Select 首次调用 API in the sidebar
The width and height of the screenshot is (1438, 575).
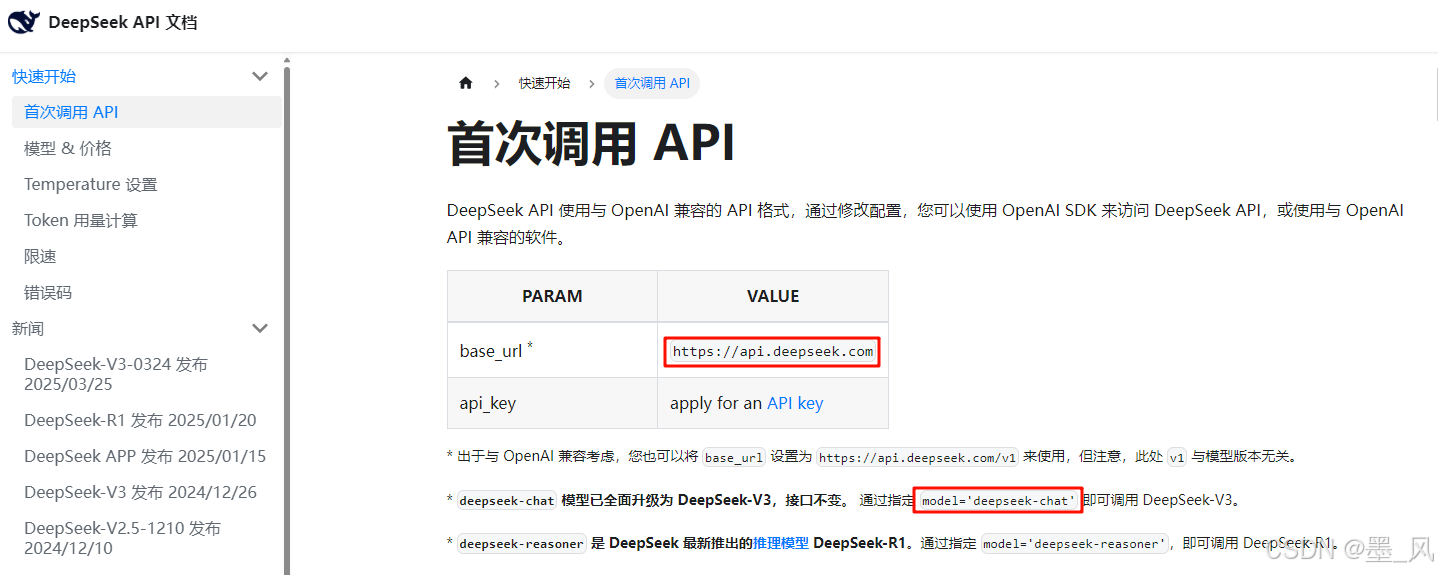coord(146,112)
